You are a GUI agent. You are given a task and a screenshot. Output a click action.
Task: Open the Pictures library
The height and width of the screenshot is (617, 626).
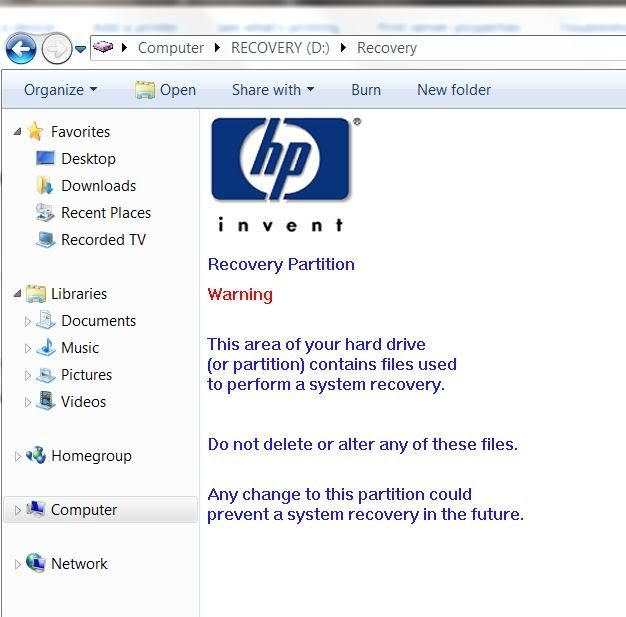tap(86, 375)
